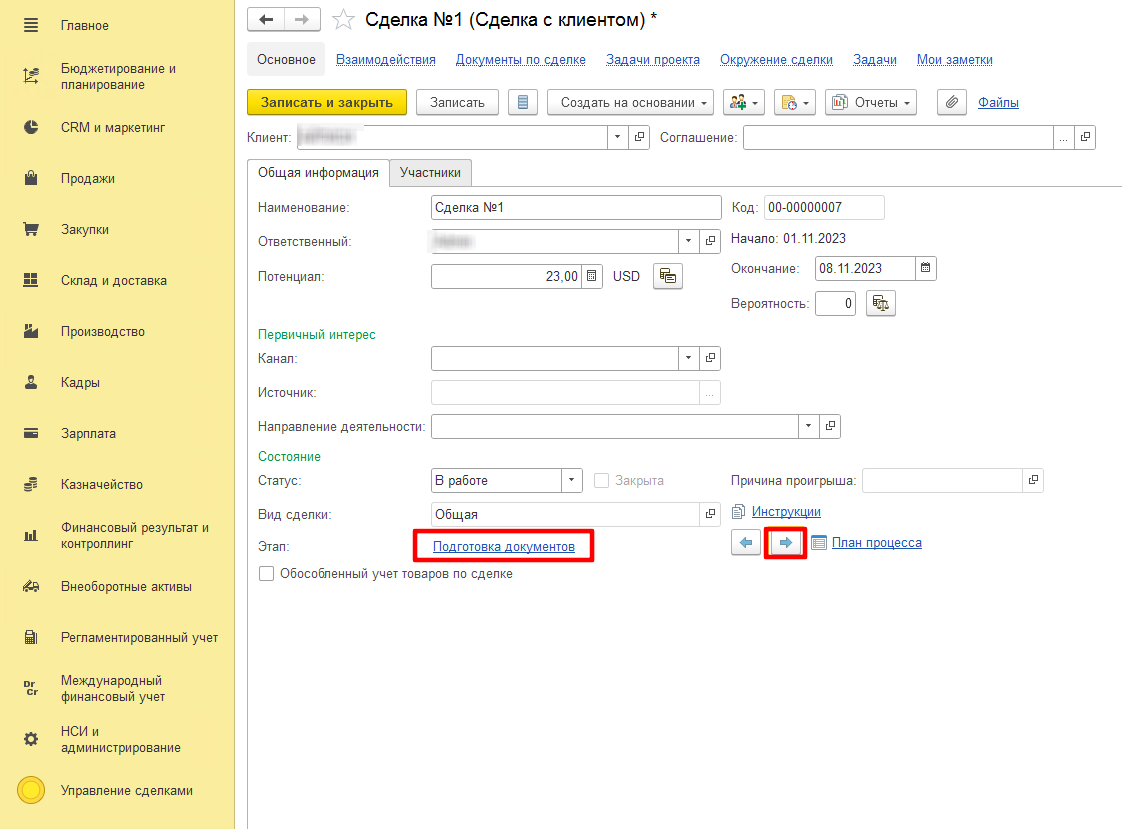Screen dimensions: 1122x829
Task: Expand the Отчеты dropdown menu
Action: pos(870,102)
